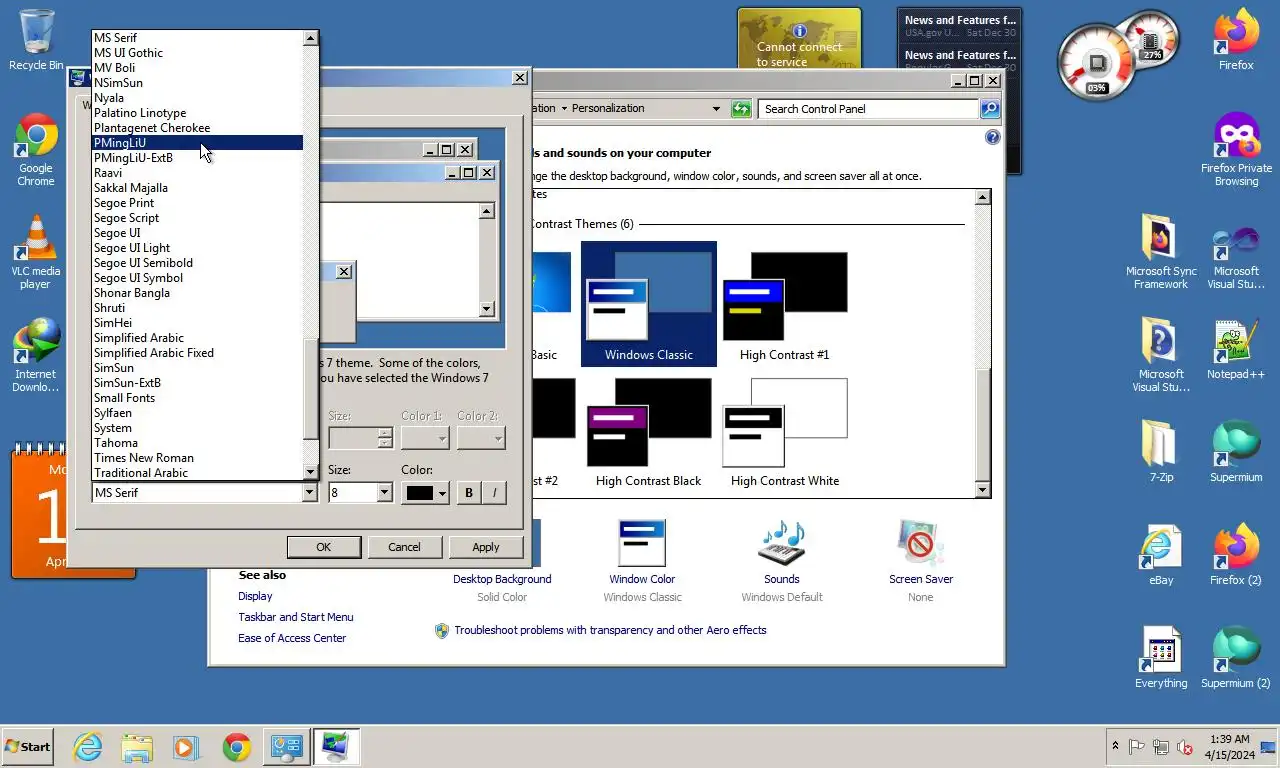The image size is (1280, 768).
Task: Choose Sylfaen font in the list
Action: 198,413
